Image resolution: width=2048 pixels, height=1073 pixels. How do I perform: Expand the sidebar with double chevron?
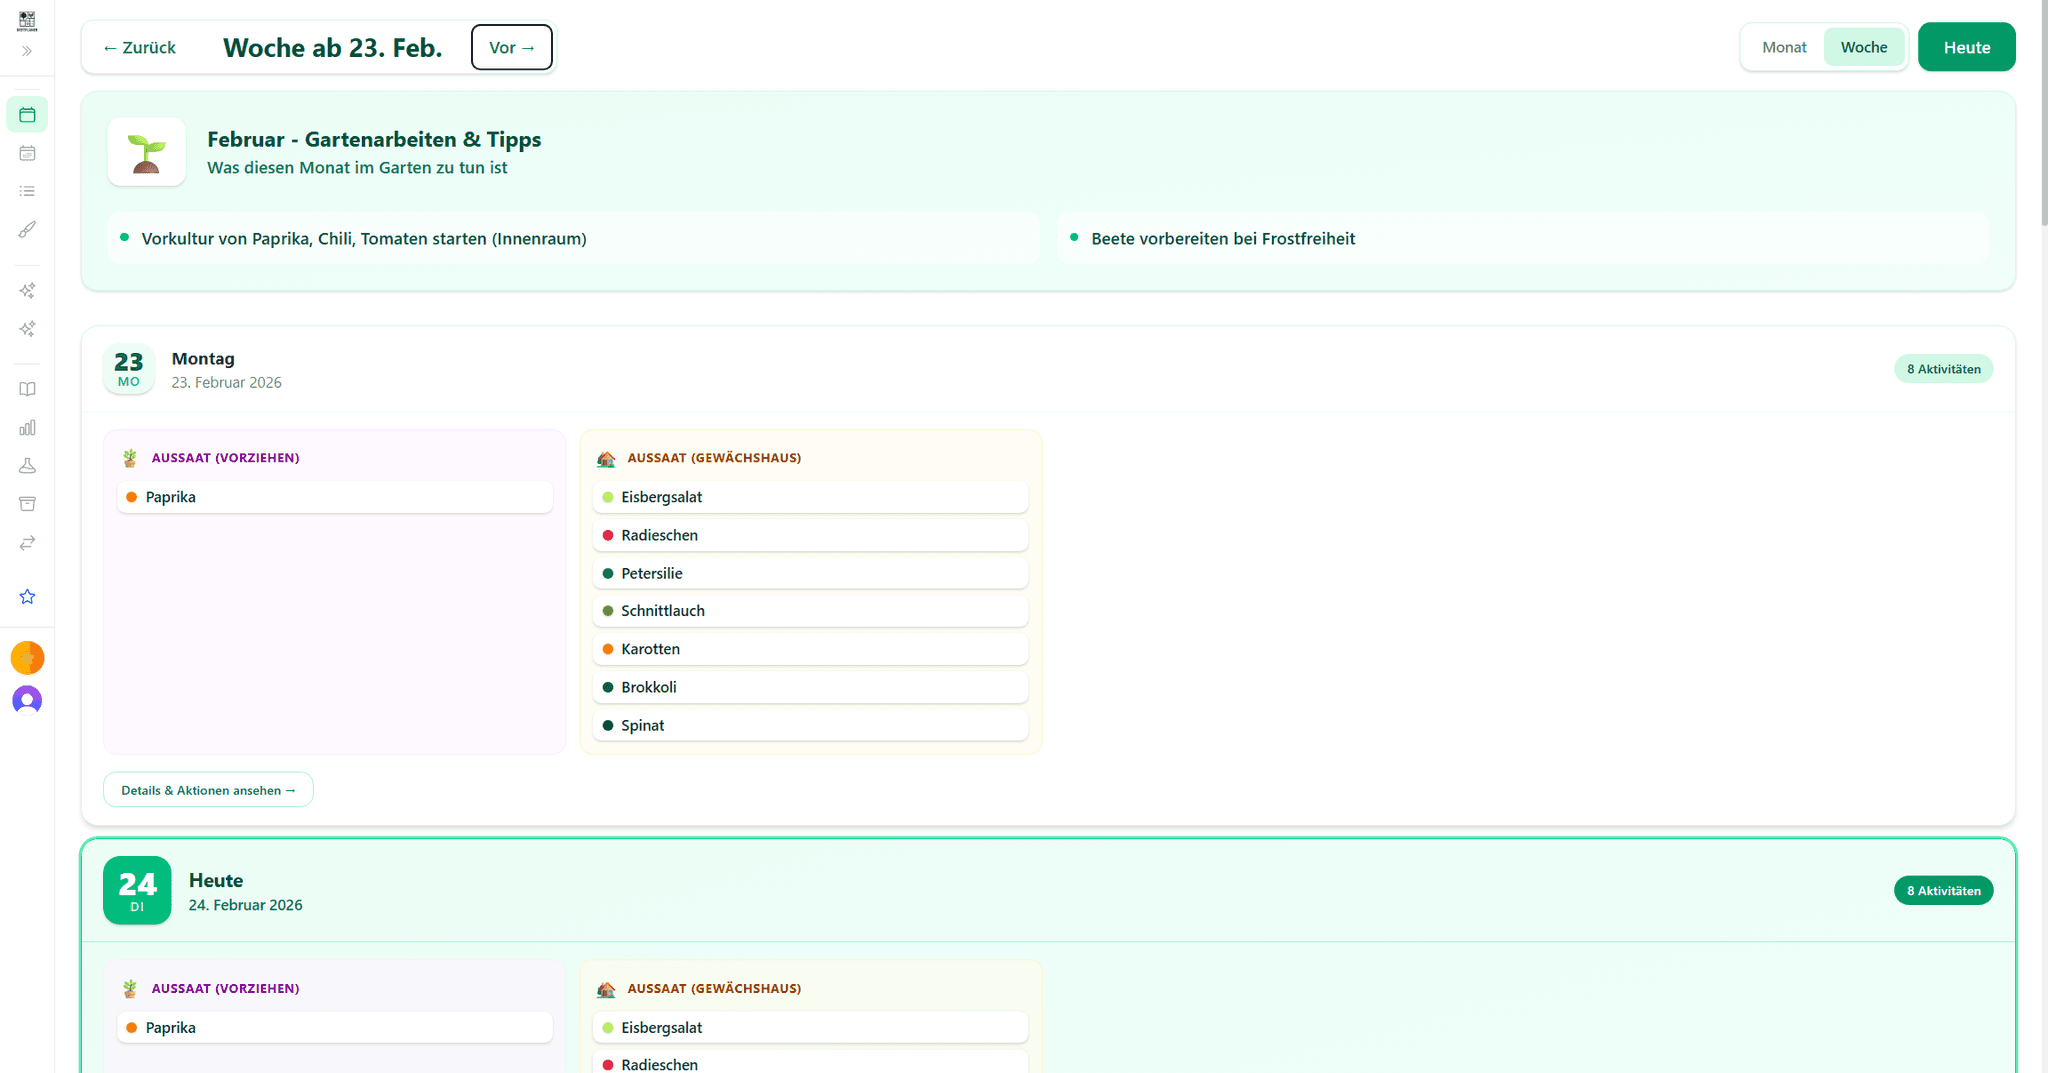pyautogui.click(x=27, y=51)
